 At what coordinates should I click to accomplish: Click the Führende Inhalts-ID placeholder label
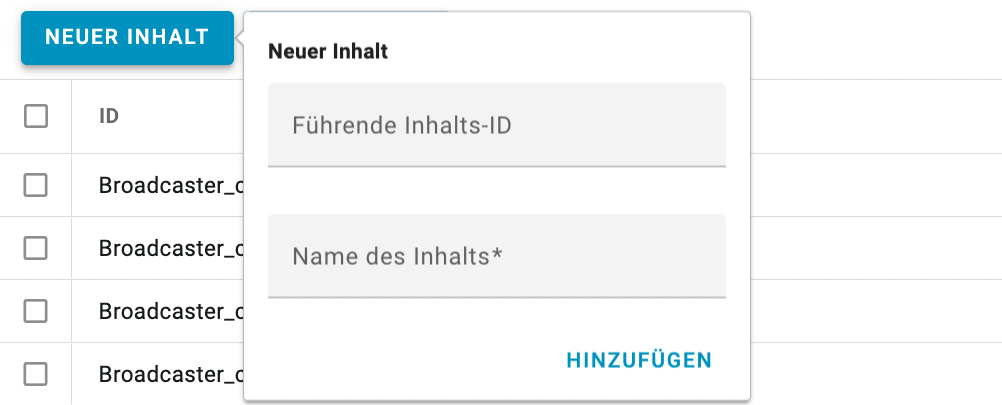coord(403,126)
